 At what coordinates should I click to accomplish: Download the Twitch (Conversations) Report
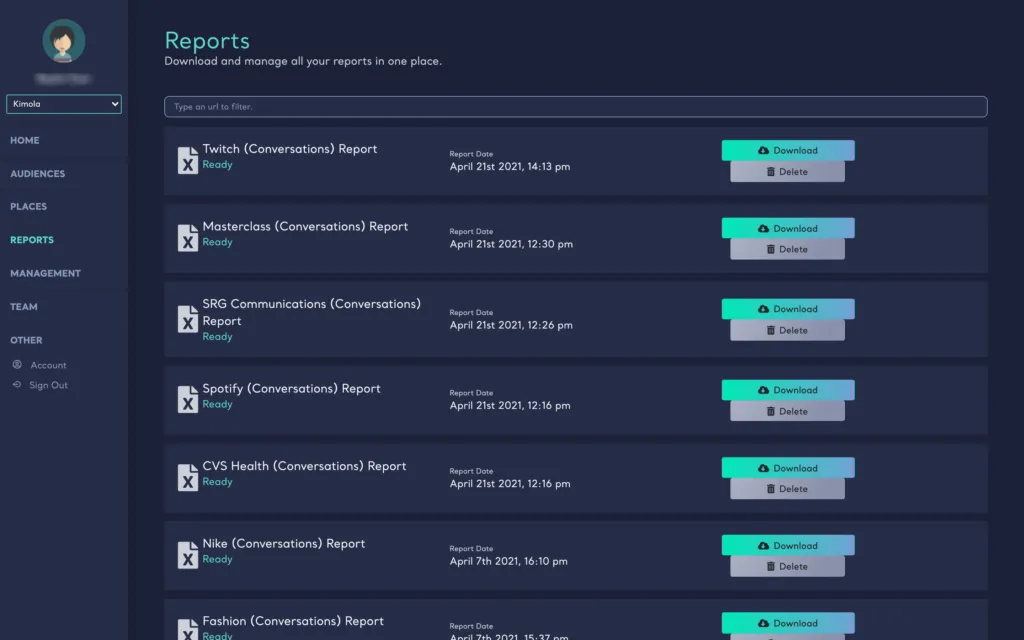pyautogui.click(x=788, y=150)
